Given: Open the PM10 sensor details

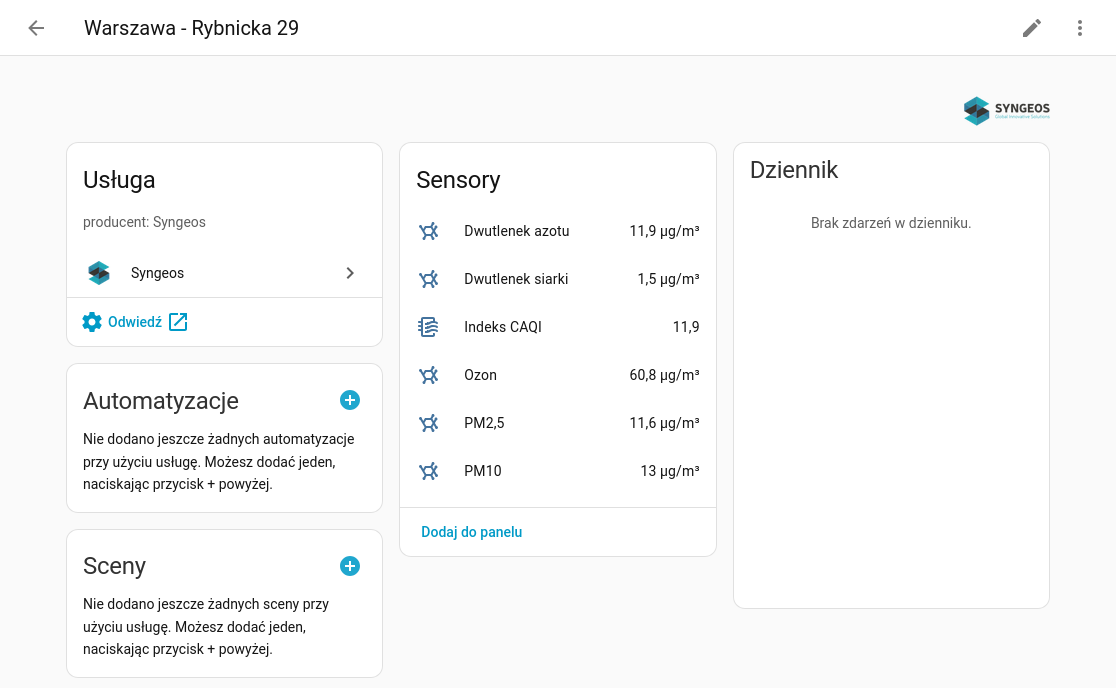Looking at the screenshot, I should [483, 471].
